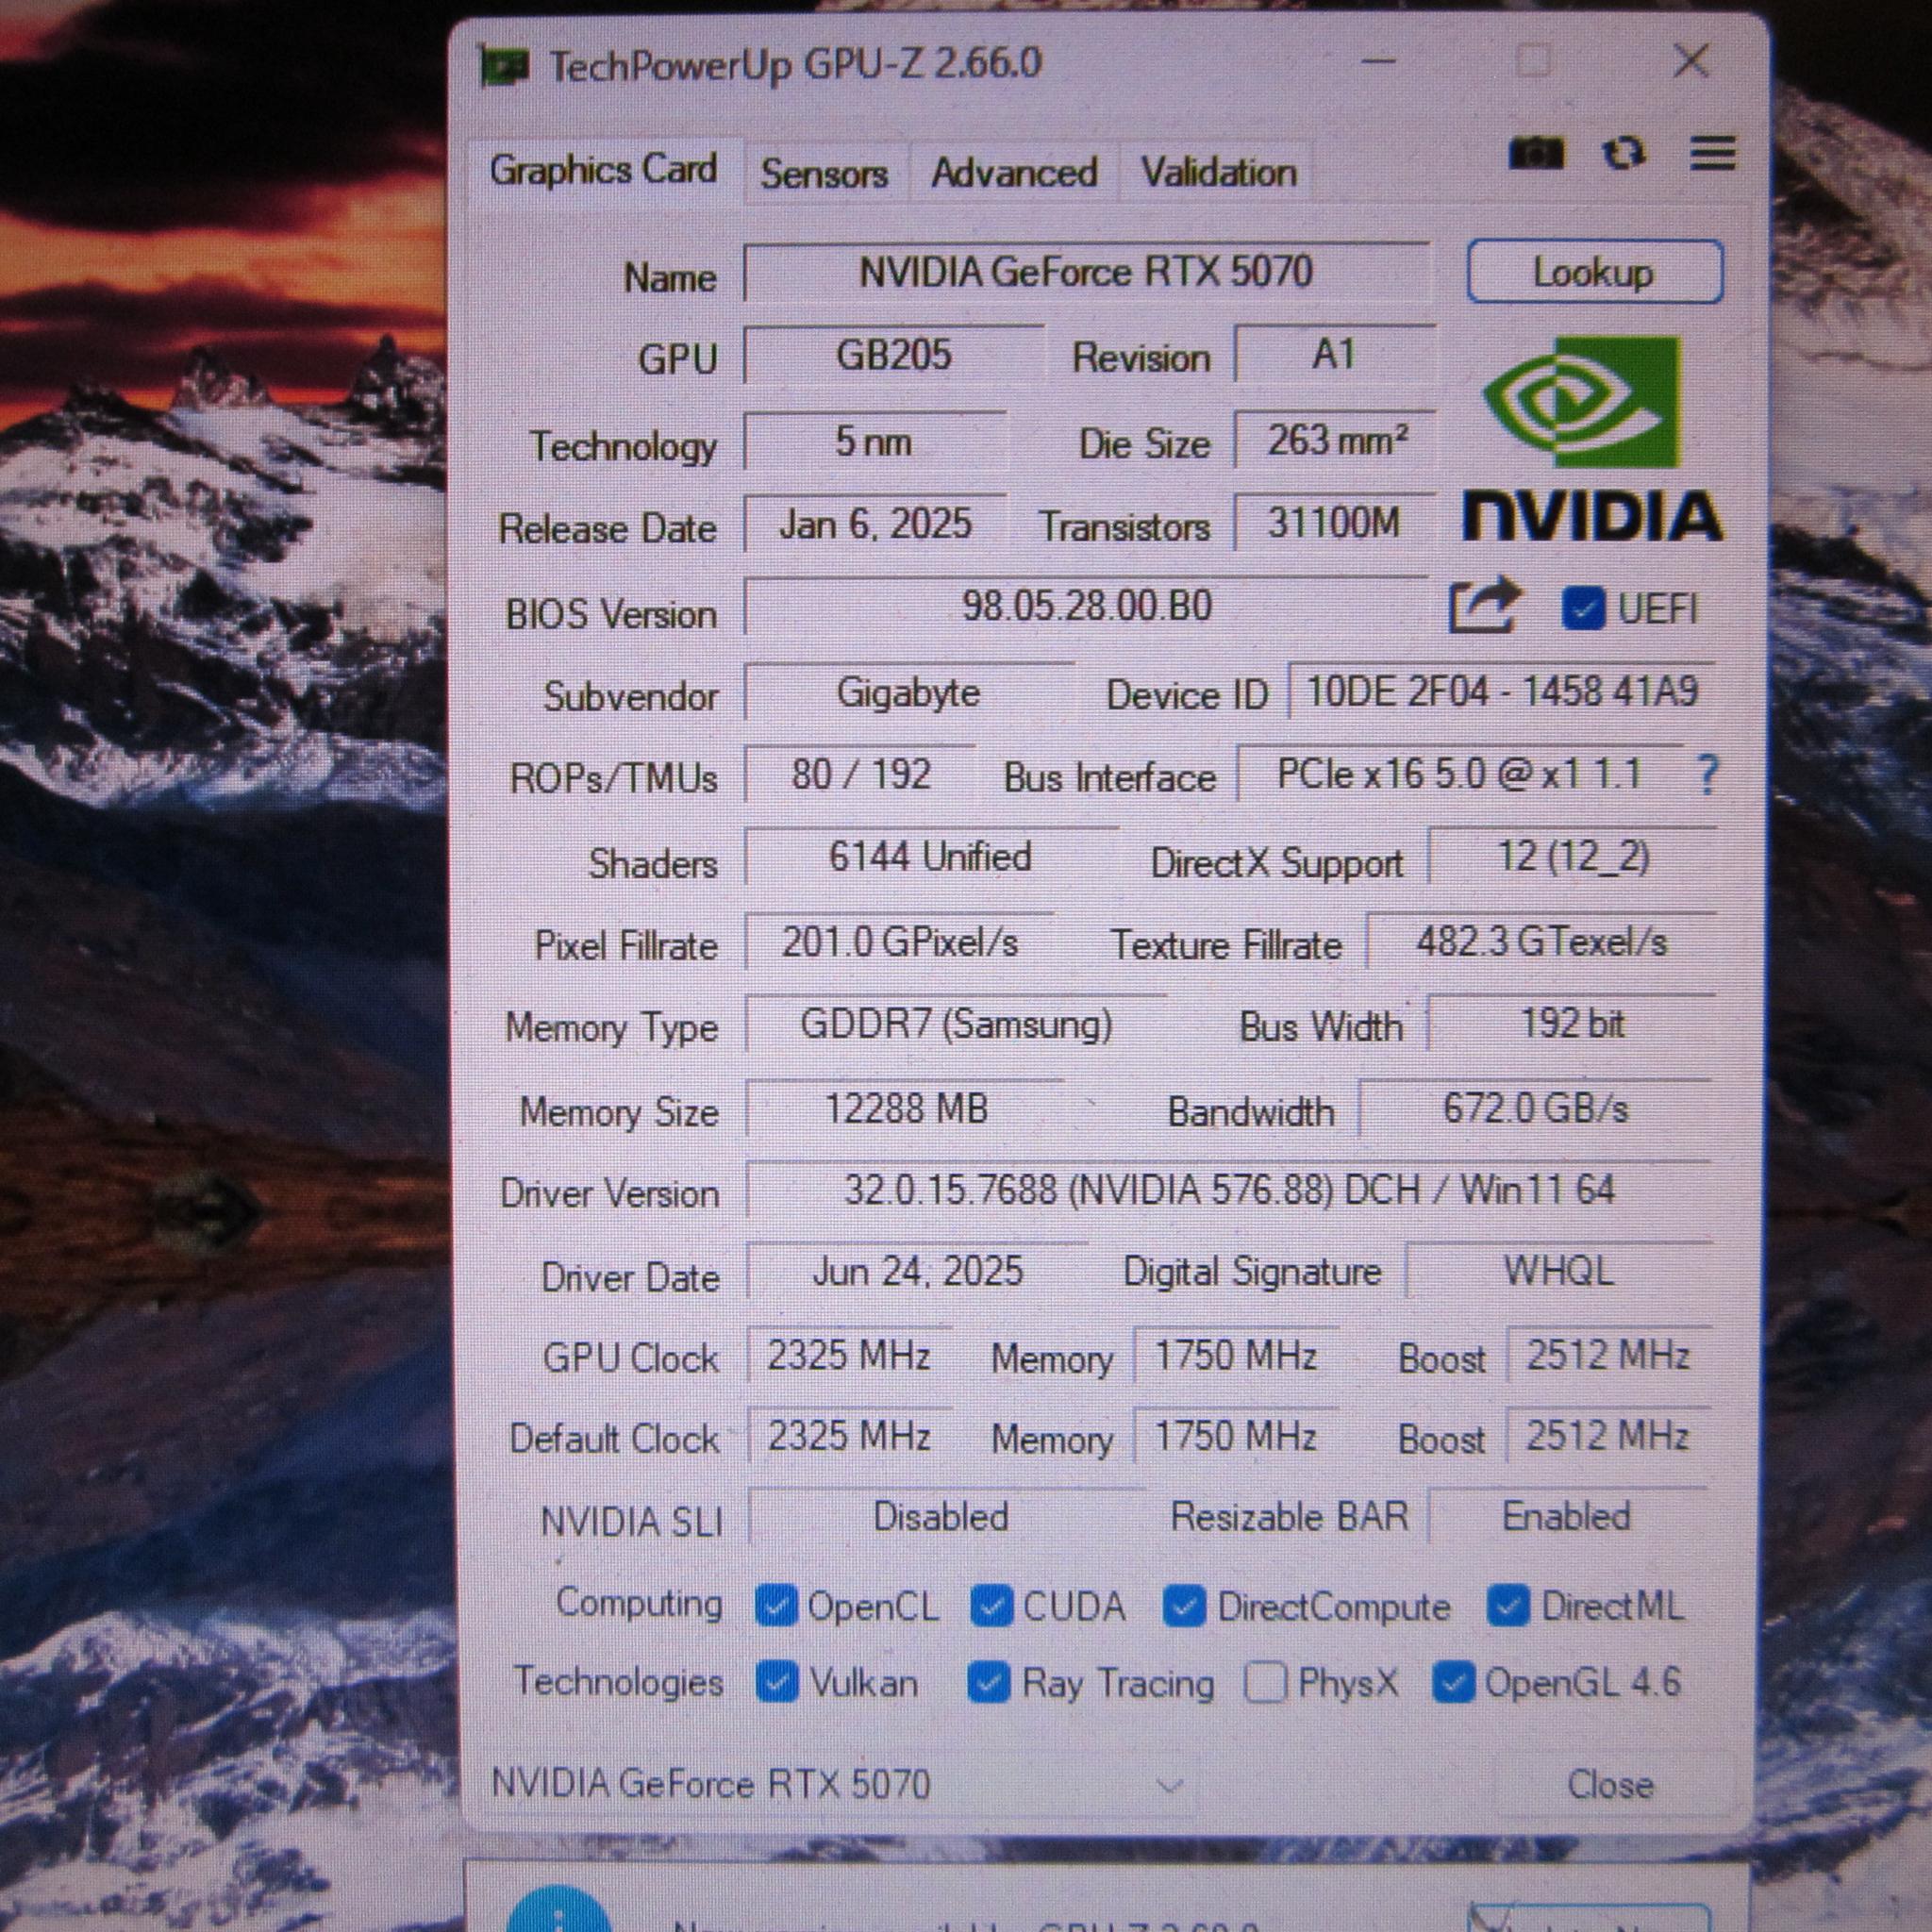The height and width of the screenshot is (1932, 1932).
Task: Click the Bus Interface field PCIe x16 5.0
Action: tap(1461, 774)
